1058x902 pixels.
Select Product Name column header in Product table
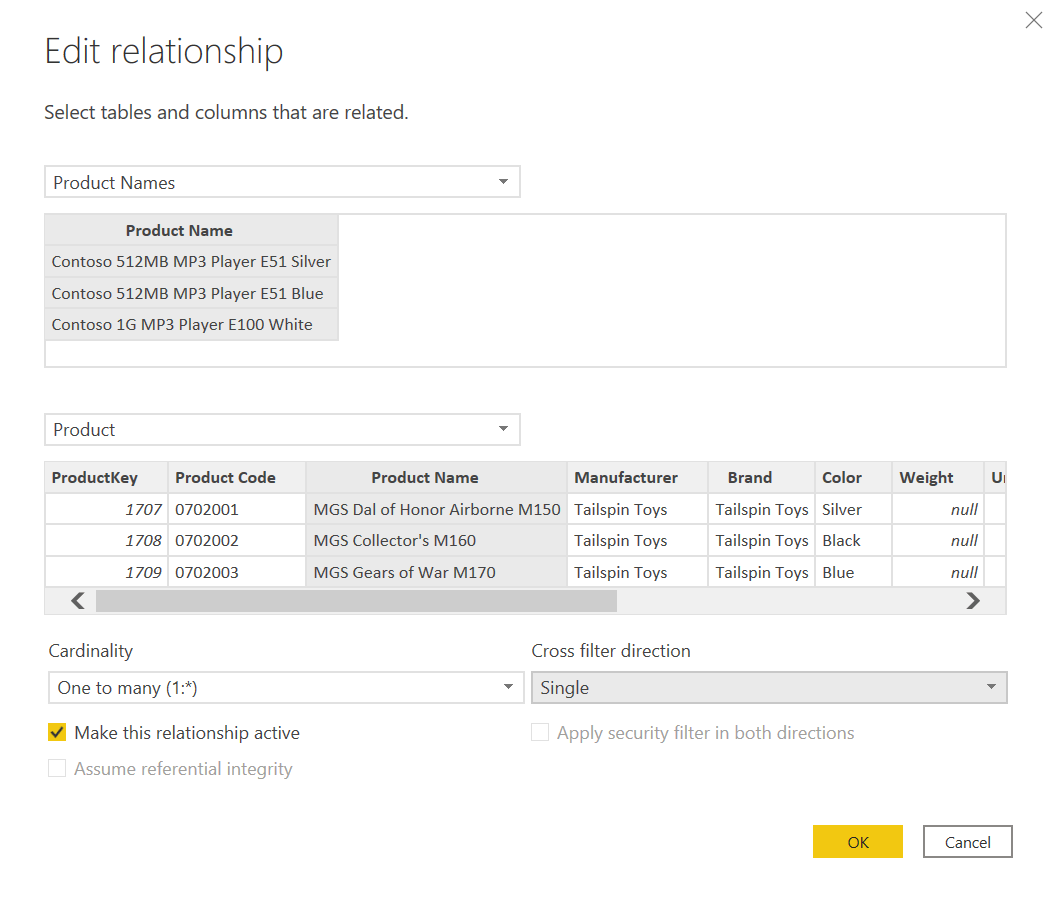coord(437,478)
